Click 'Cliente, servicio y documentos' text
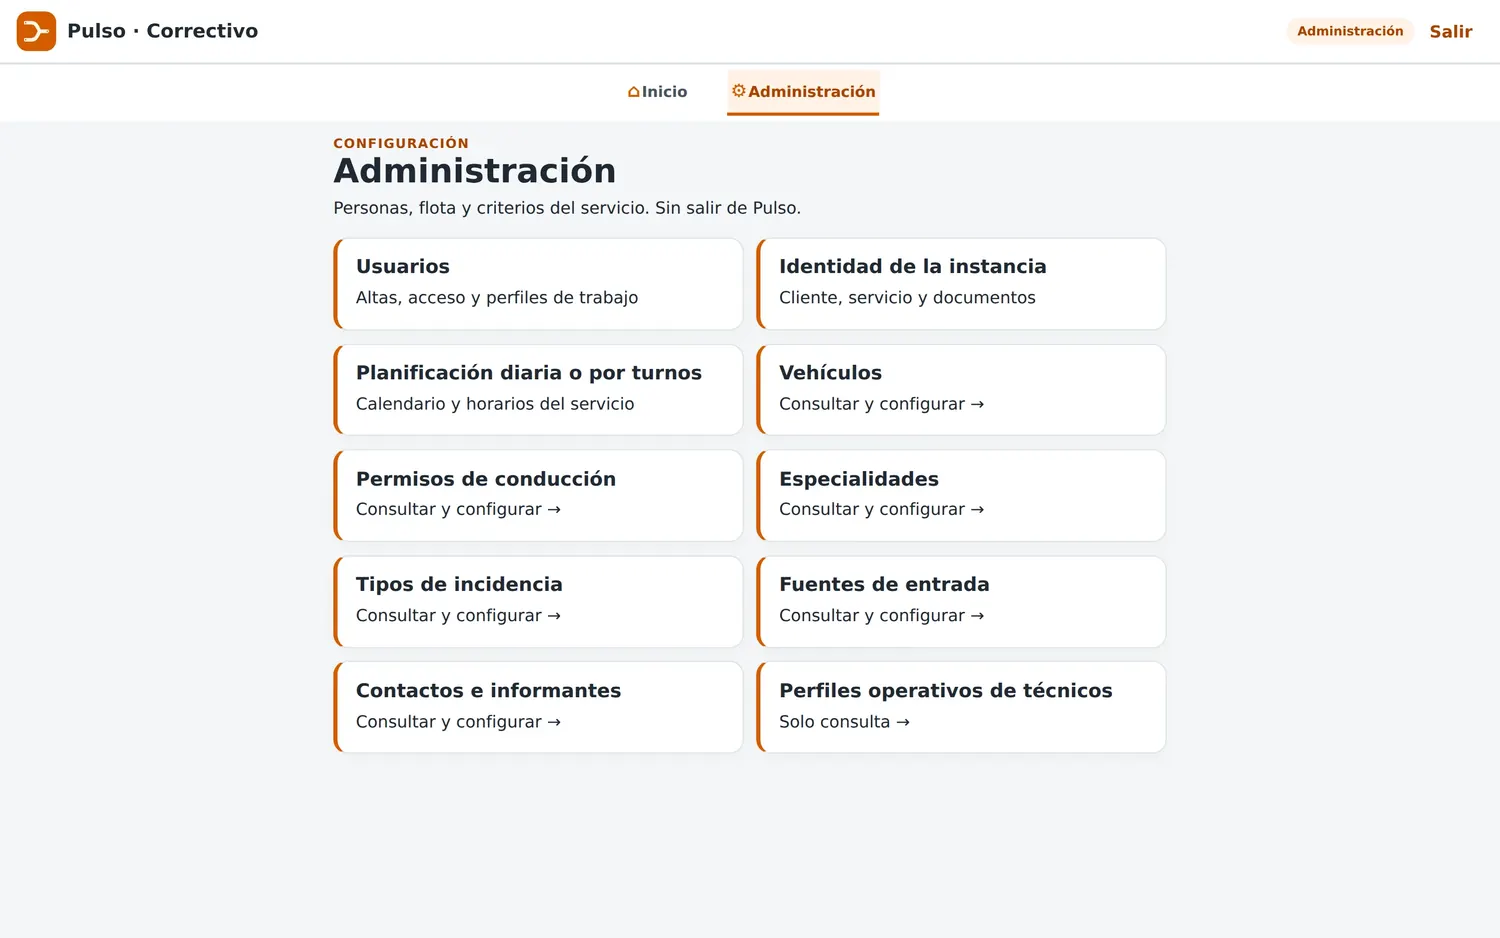This screenshot has height=938, width=1500. 907,297
